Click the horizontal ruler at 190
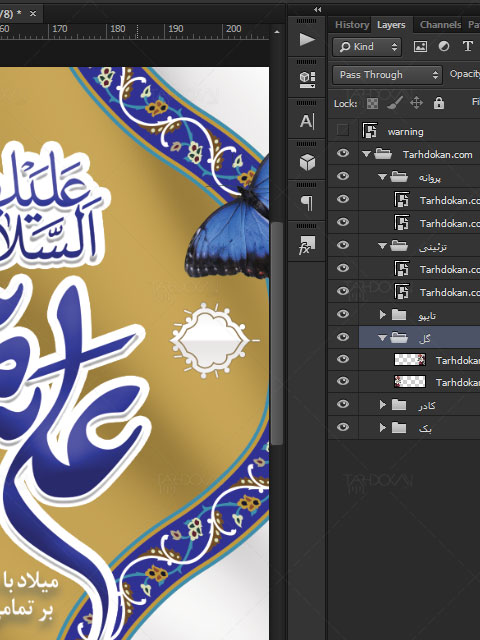 point(176,29)
